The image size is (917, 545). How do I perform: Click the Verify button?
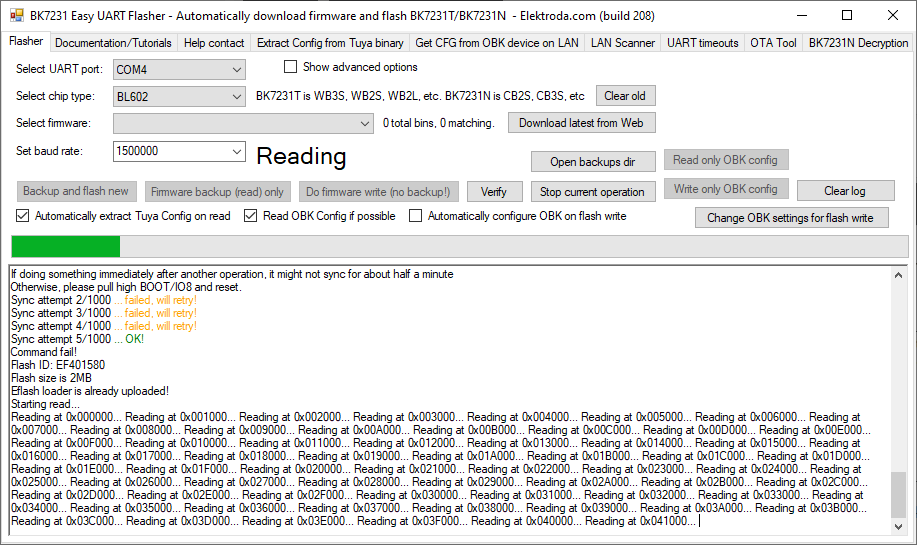point(495,192)
